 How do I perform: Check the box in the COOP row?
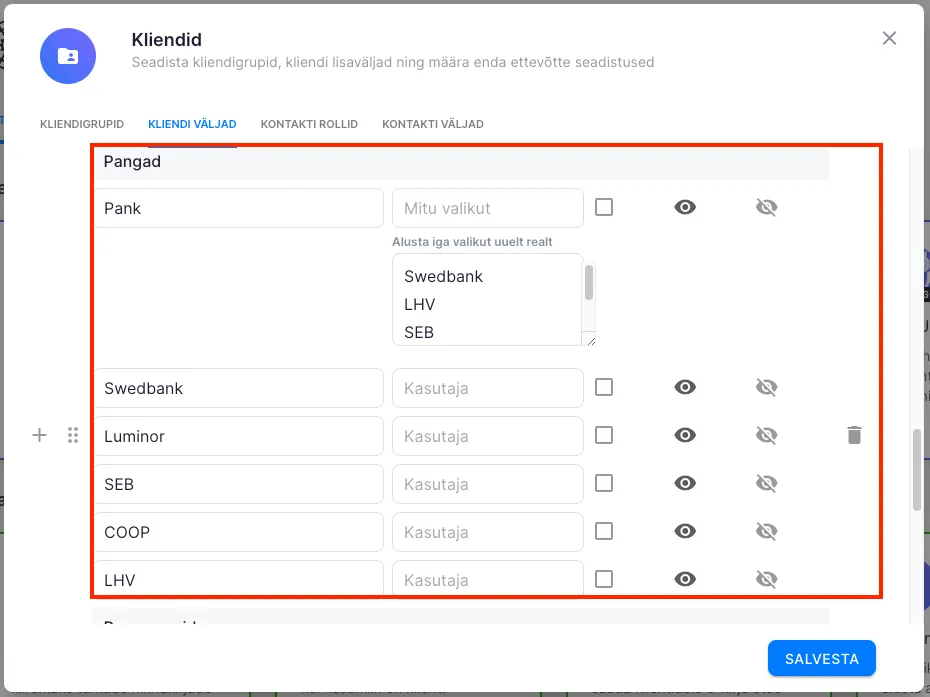click(604, 531)
